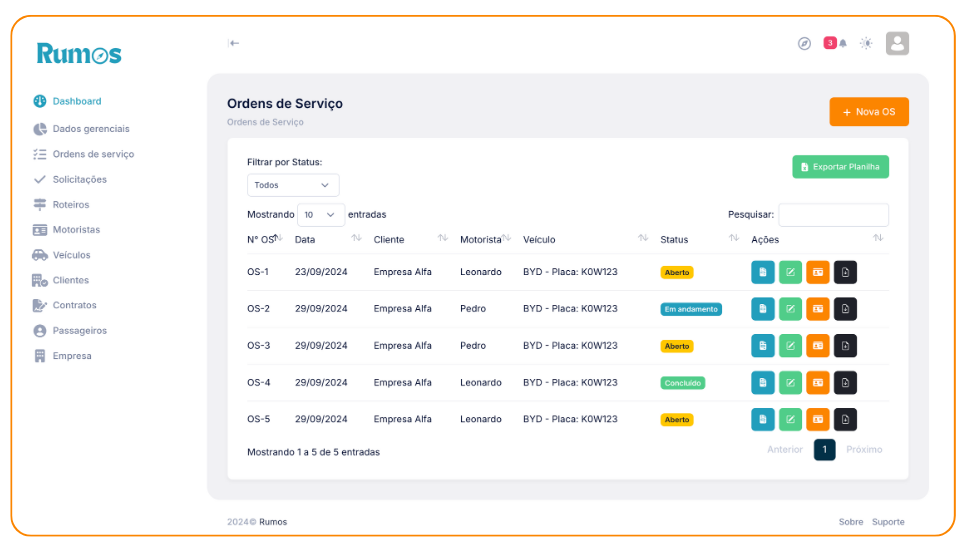The height and width of the screenshot is (554, 975).
Task: Click the green edit icon for OS-2
Action: (x=790, y=309)
